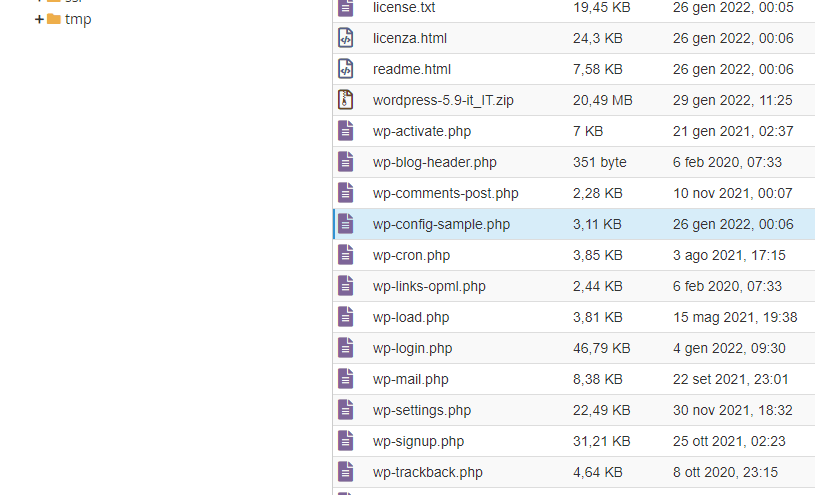Select the wp-blog-header.php file name
This screenshot has height=495, width=815.
coord(435,162)
